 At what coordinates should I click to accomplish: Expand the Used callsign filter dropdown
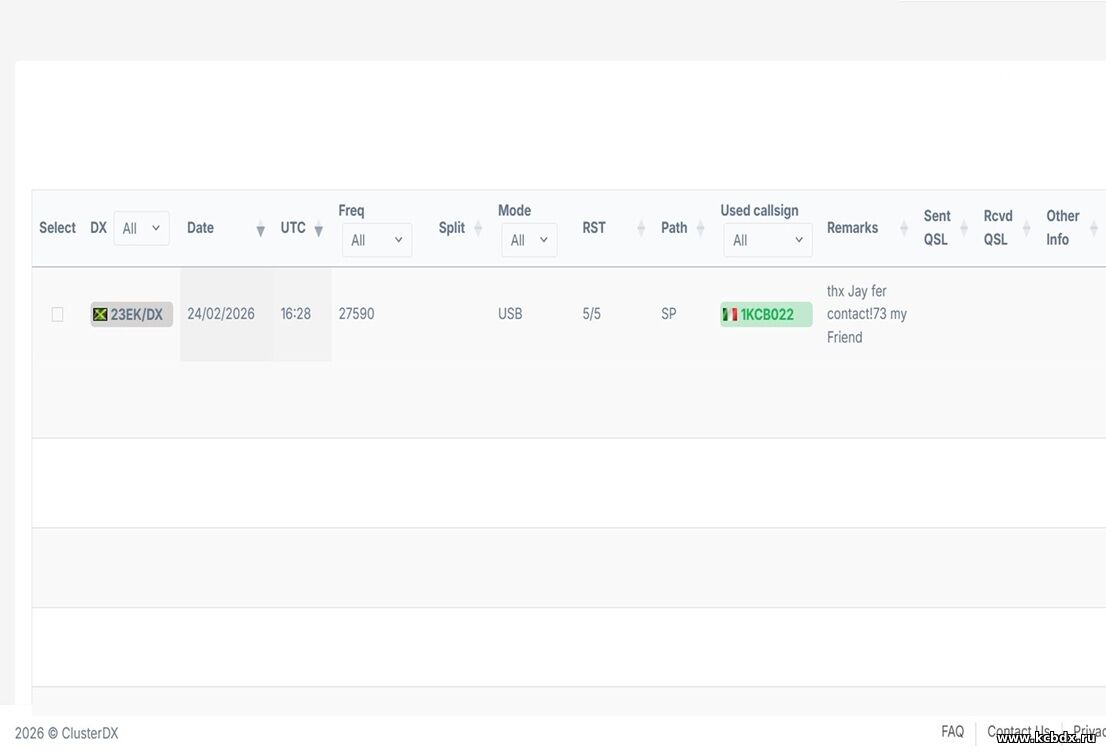(767, 240)
